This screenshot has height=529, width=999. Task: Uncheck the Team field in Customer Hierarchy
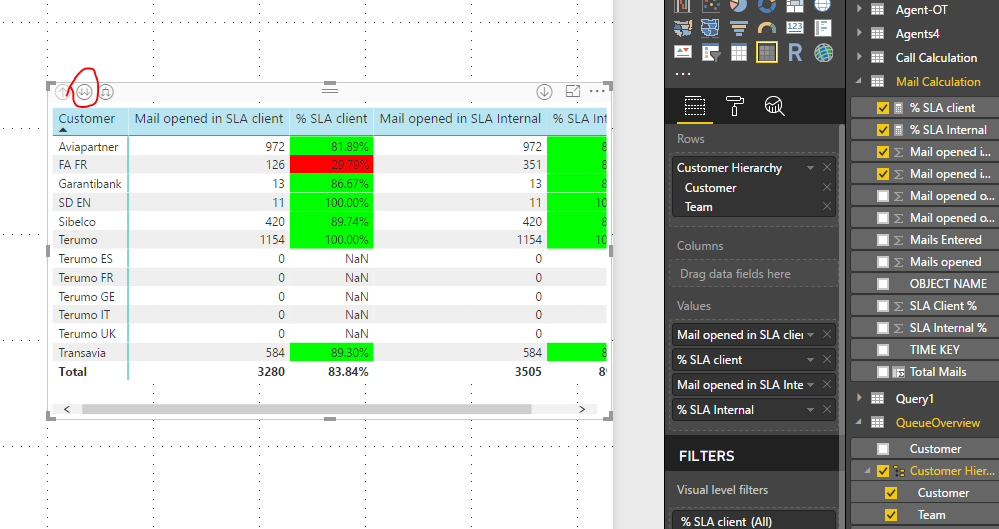tap(891, 515)
